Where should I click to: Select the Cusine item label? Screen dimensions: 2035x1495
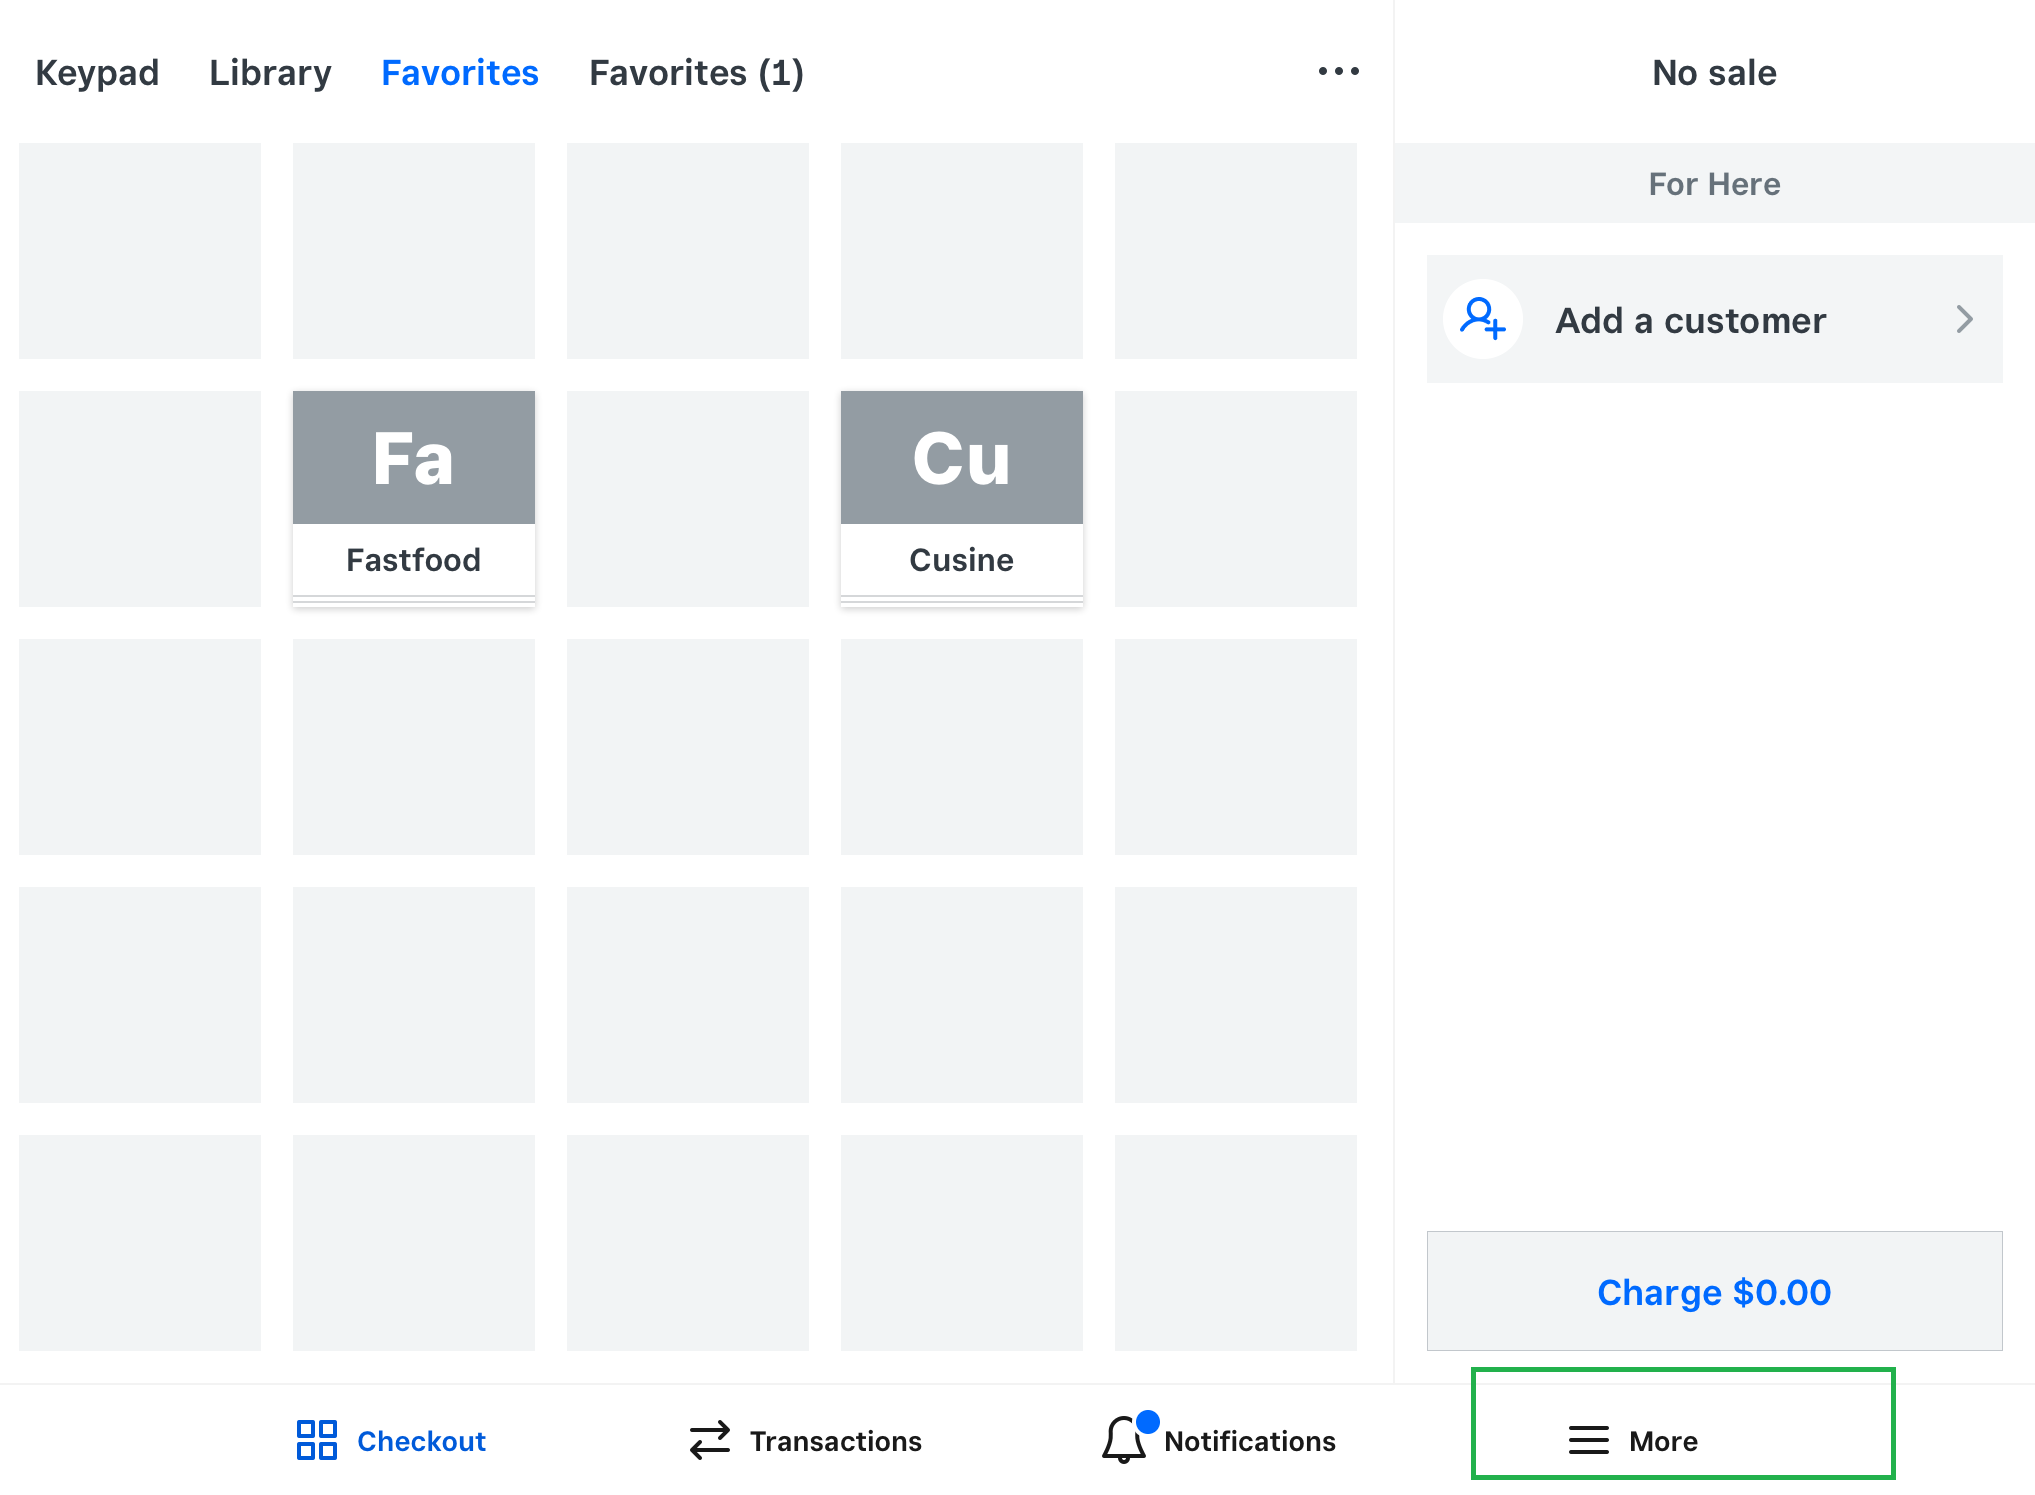(961, 560)
